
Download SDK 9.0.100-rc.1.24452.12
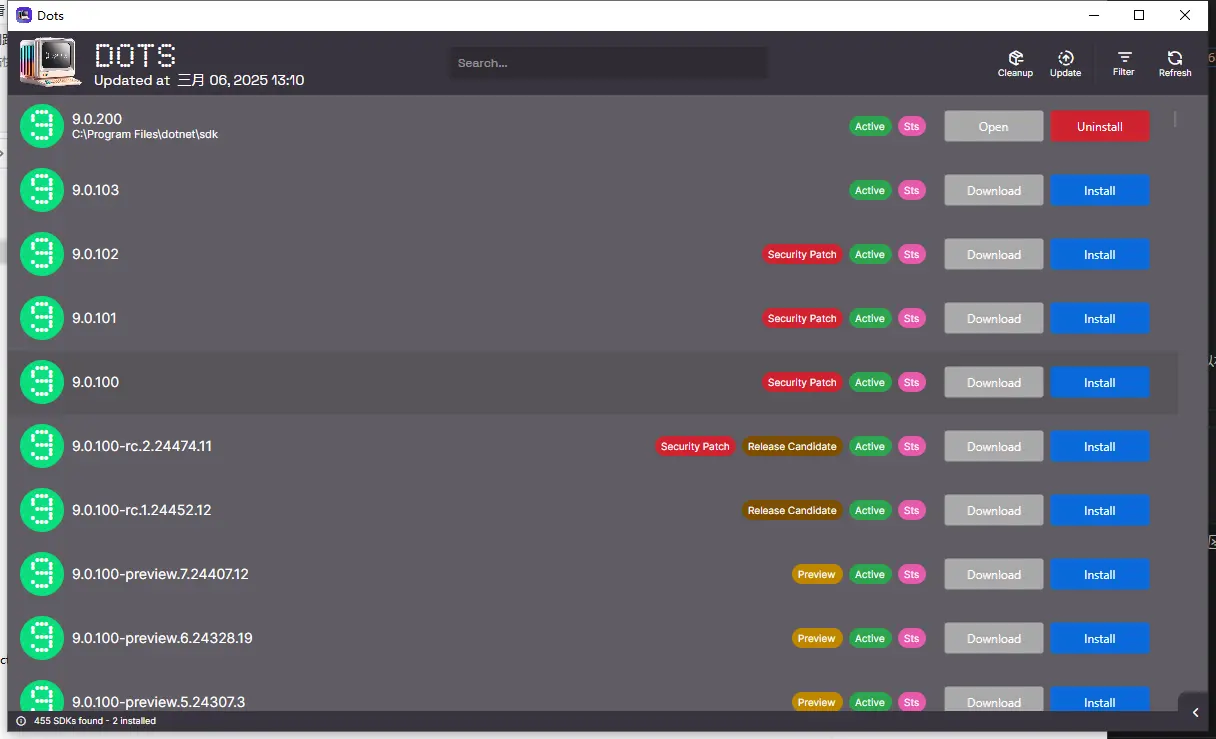point(994,511)
